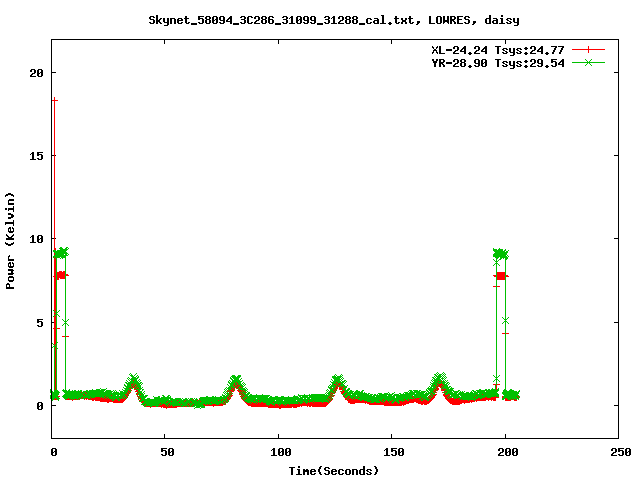Screen dimensions: 640x480
Task: Click the x-axis tick label 200
Action: click(x=505, y=452)
